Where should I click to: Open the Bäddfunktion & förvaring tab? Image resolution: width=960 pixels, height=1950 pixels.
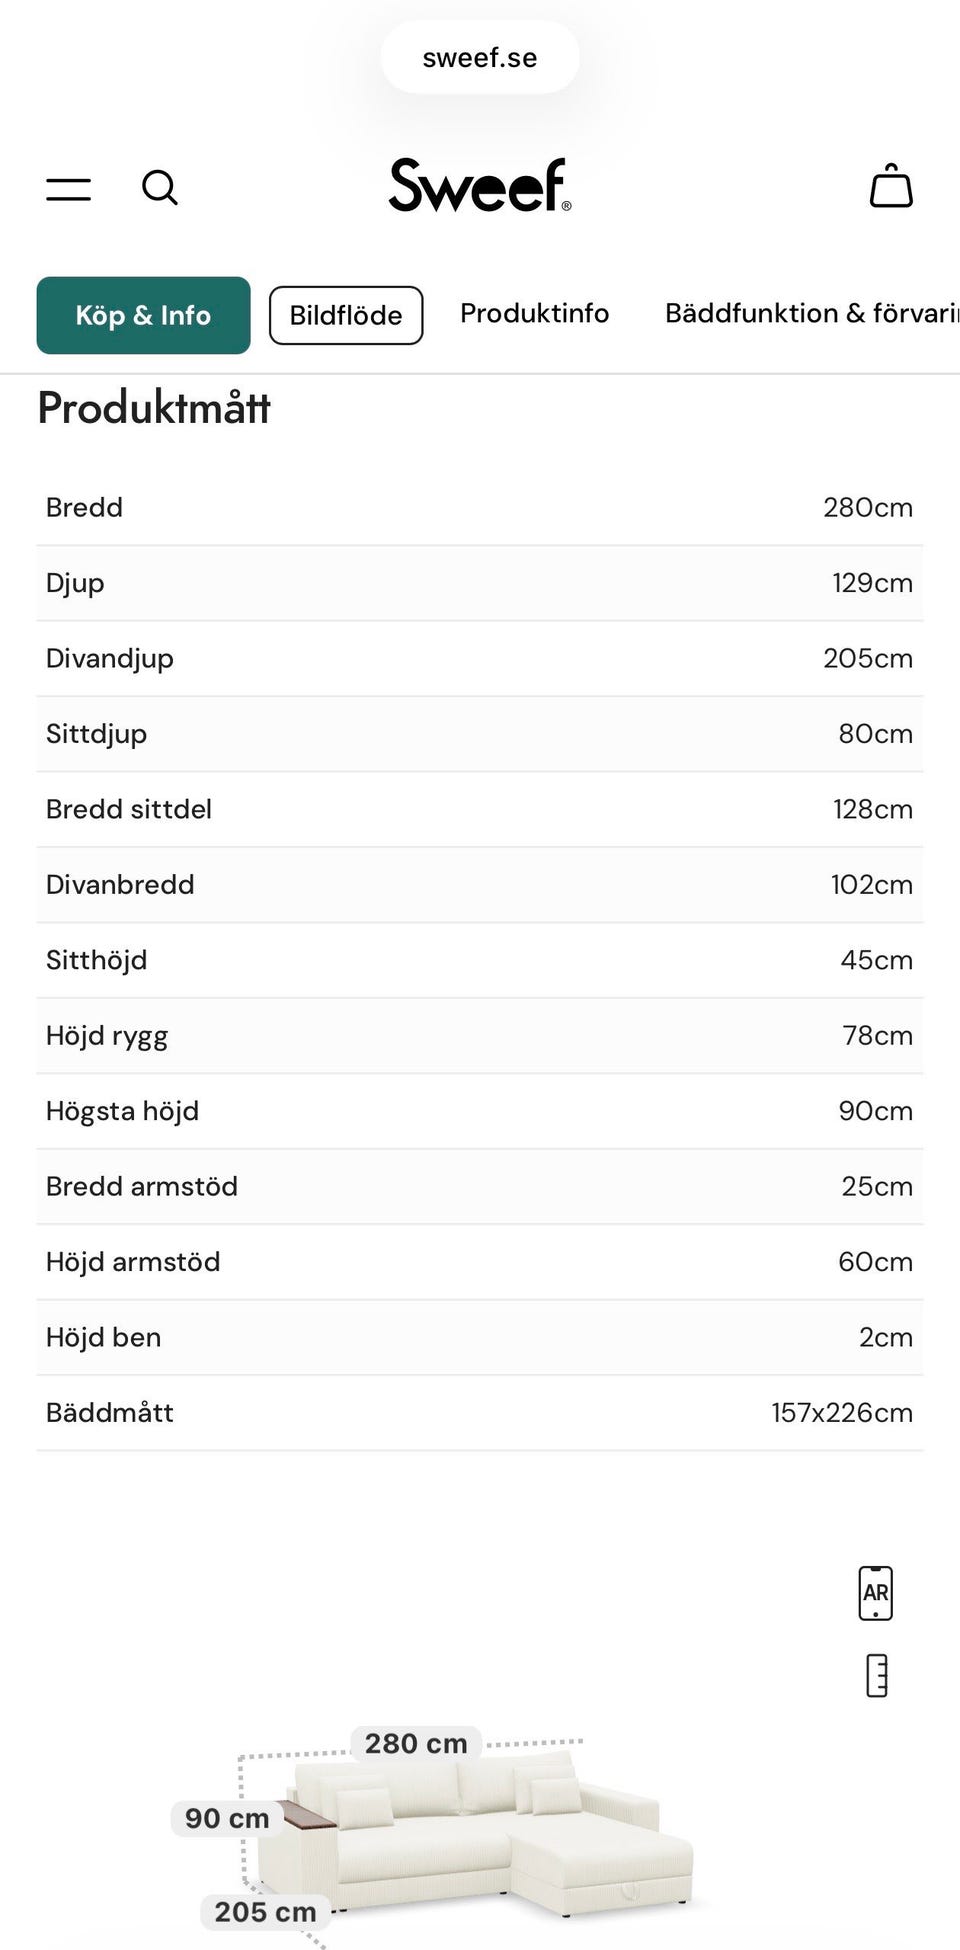point(811,313)
